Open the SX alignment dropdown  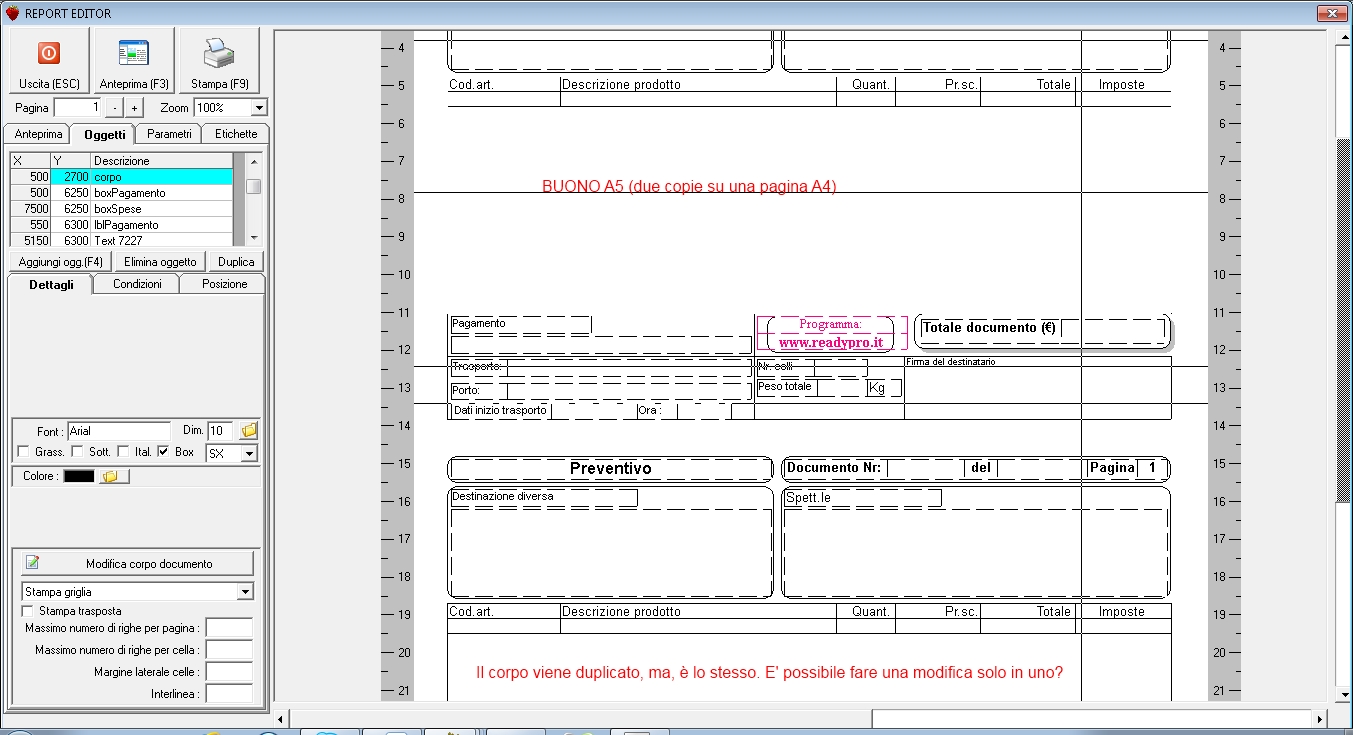pos(249,454)
